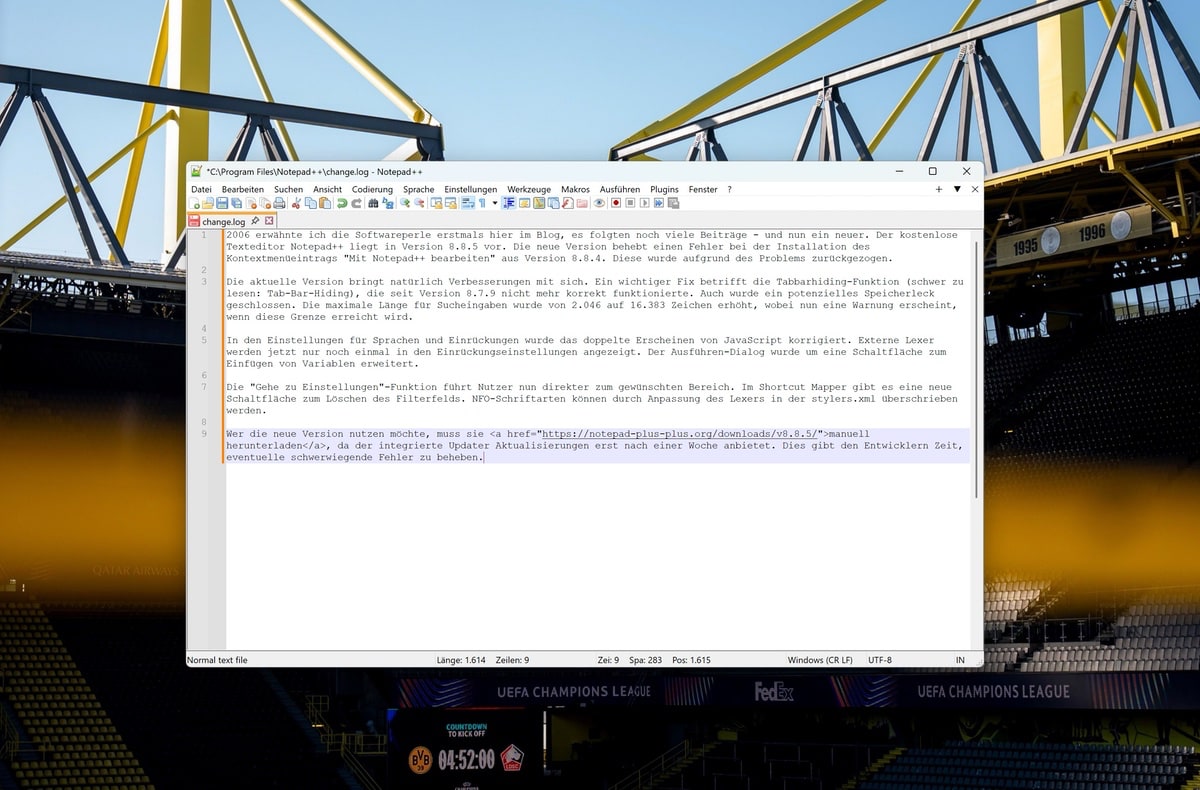Click the plus button to add new tab
The height and width of the screenshot is (790, 1200).
click(939, 189)
